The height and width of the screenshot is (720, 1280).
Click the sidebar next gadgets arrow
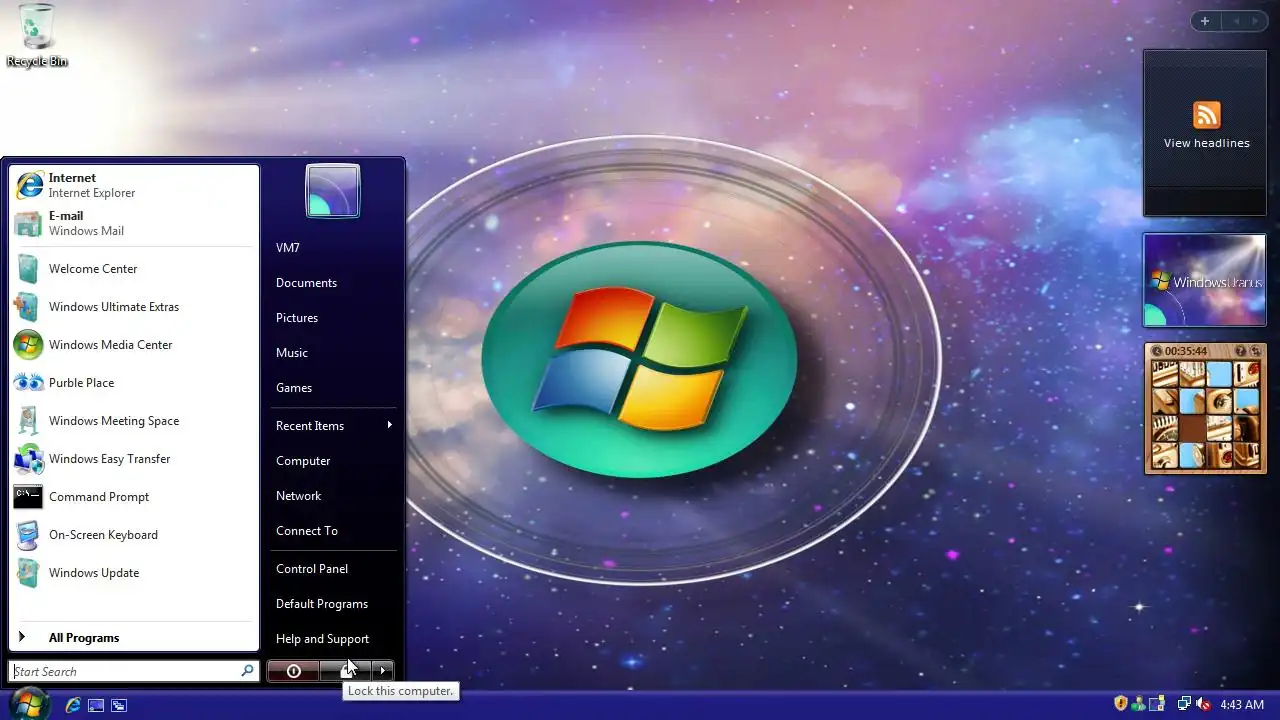[1255, 21]
